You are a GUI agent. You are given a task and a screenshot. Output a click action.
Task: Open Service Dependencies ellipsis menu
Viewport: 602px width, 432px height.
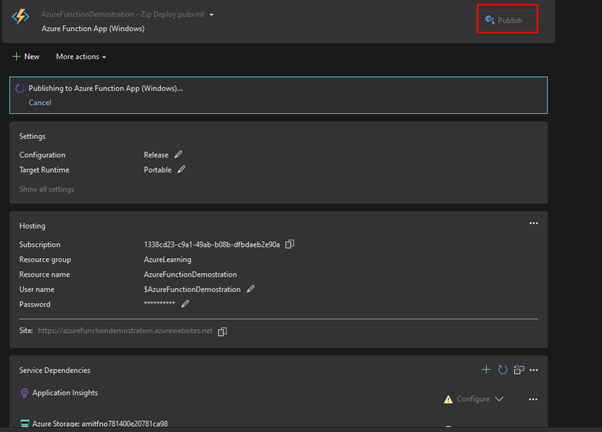[x=534, y=370]
